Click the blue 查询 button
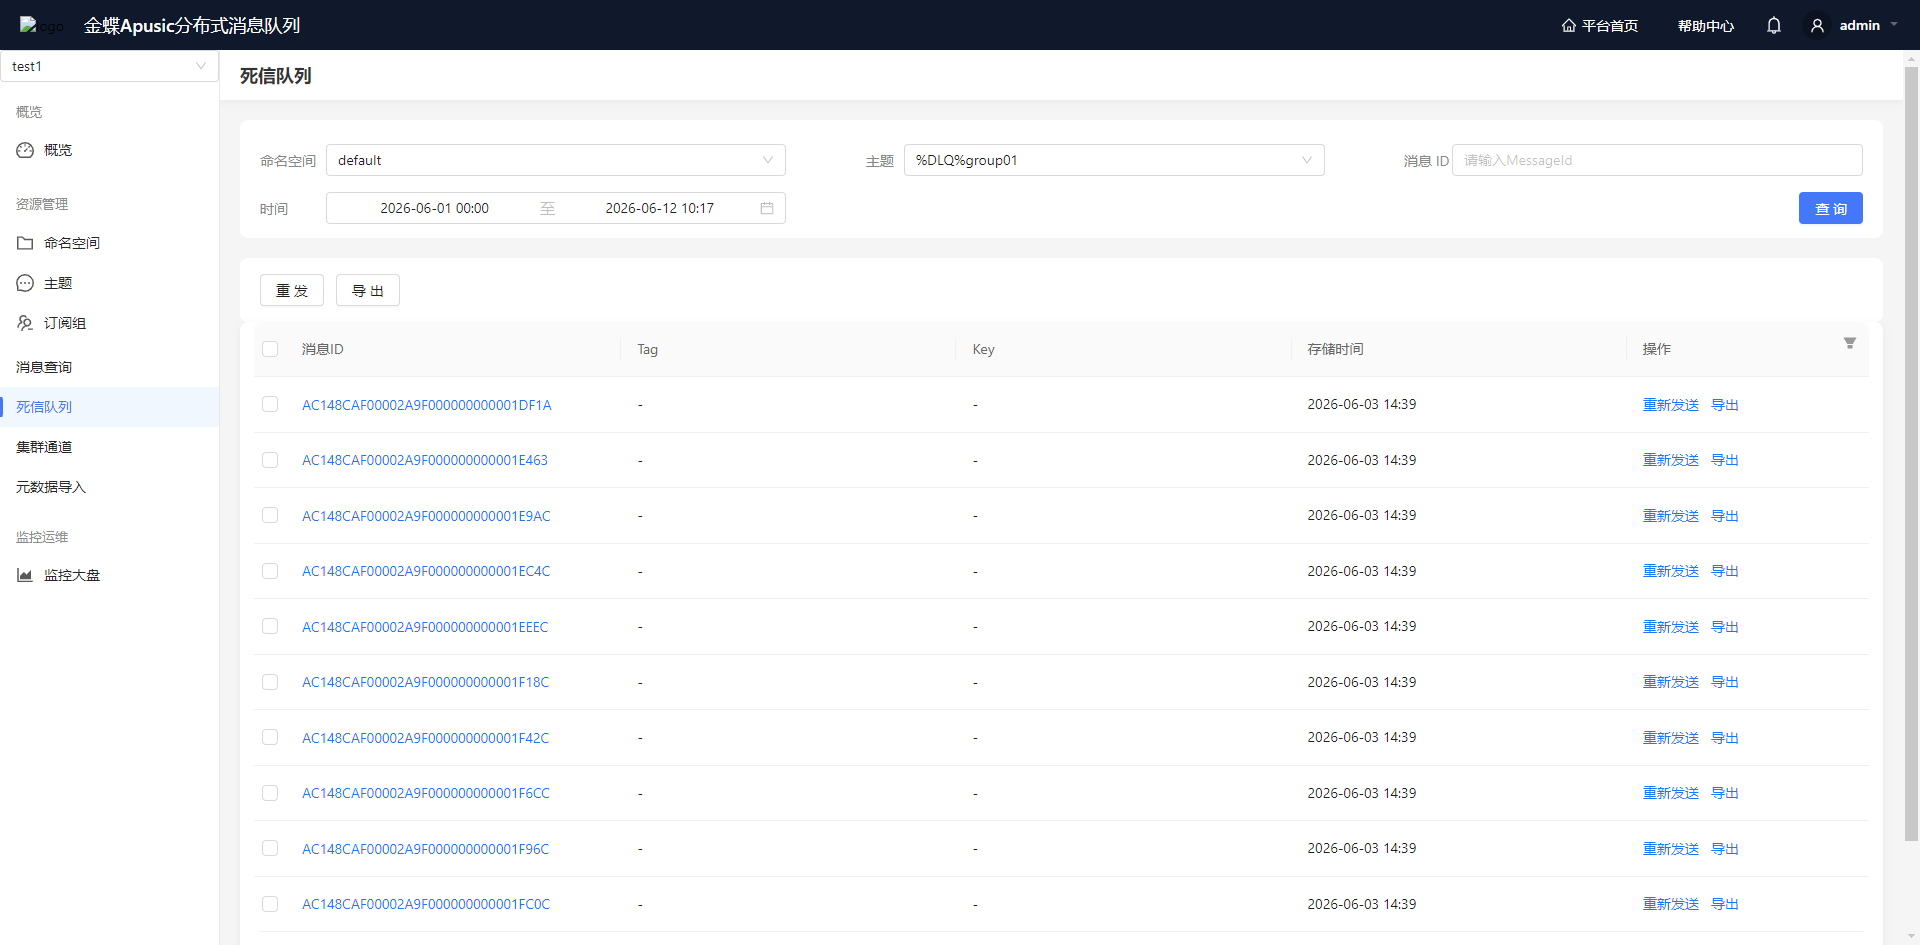This screenshot has width=1920, height=945. coord(1830,208)
